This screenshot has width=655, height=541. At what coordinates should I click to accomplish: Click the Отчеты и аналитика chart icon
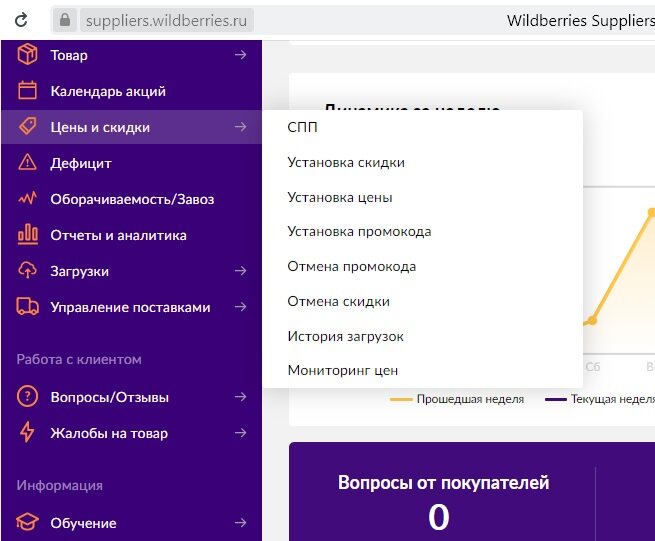27,234
